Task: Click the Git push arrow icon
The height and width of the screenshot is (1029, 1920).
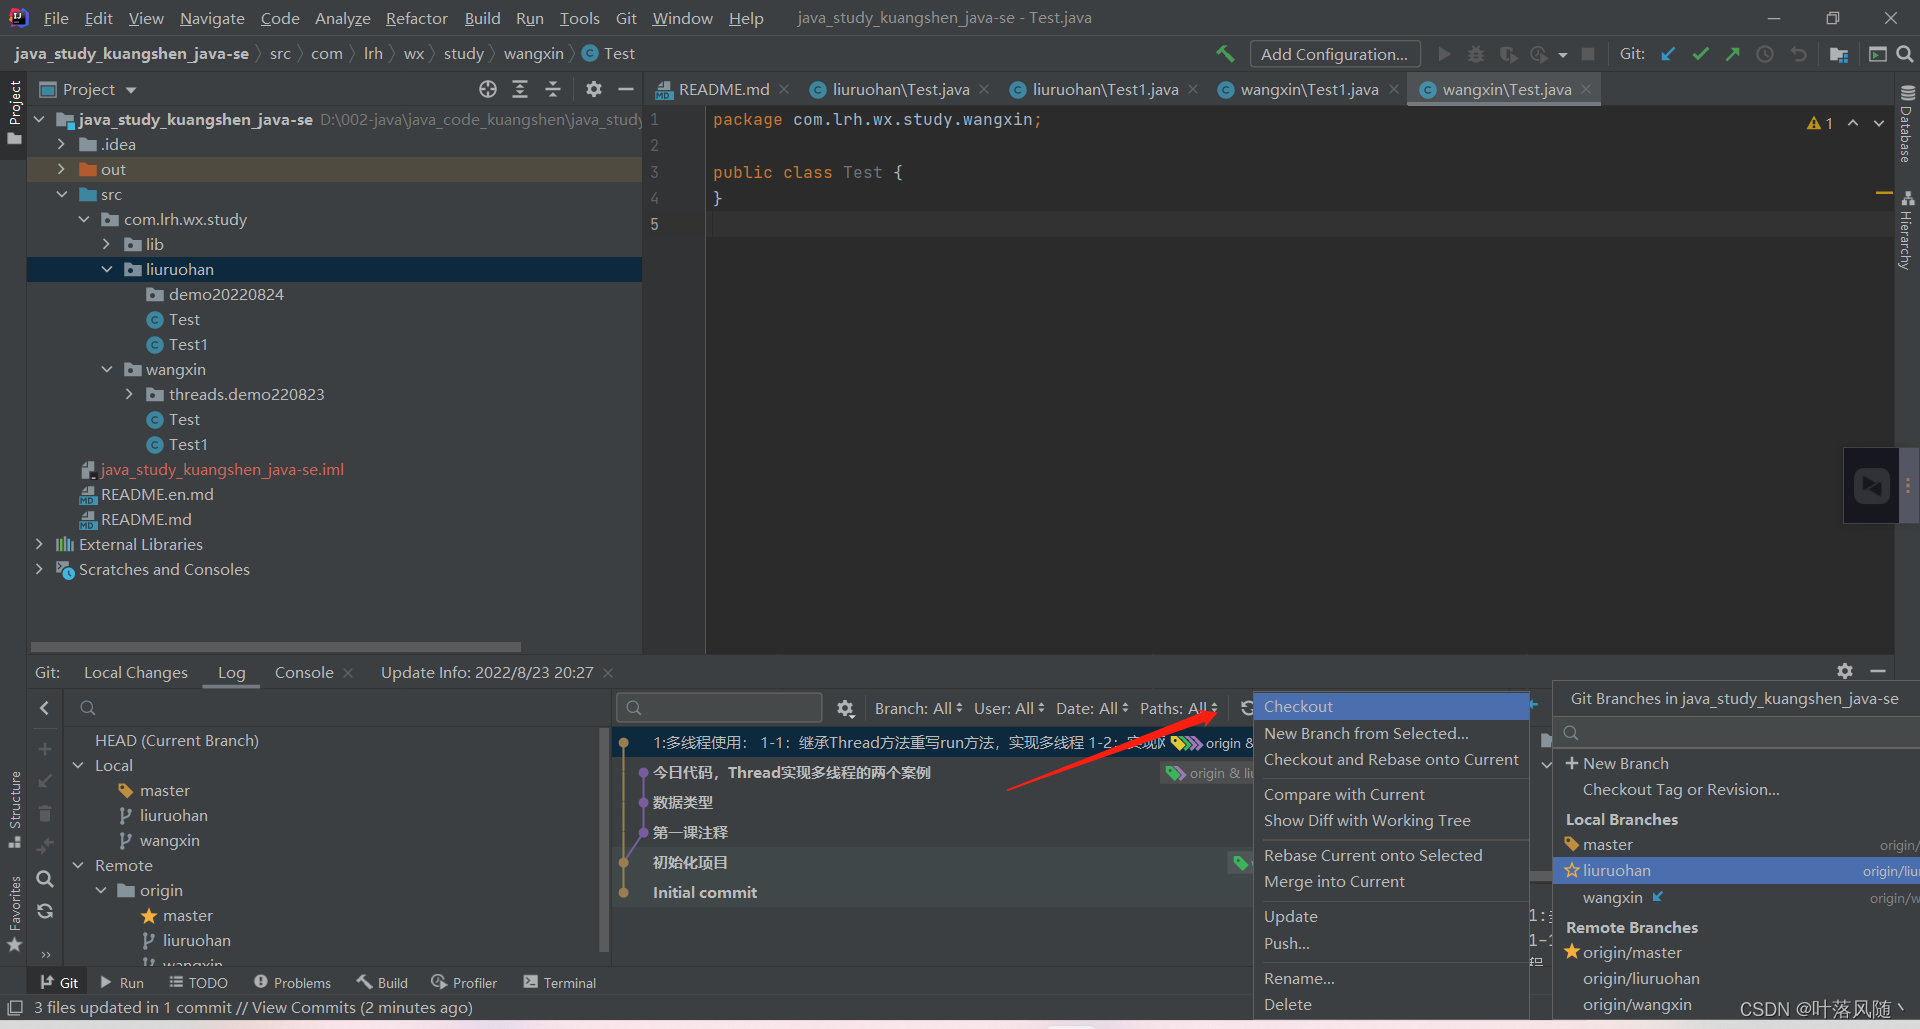Action: click(x=1733, y=54)
